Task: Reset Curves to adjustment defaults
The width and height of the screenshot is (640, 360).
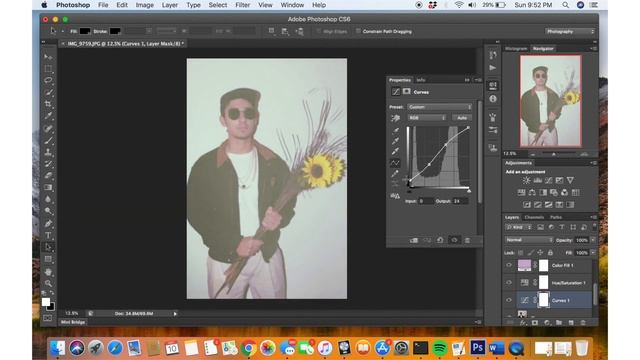Action: (x=440, y=240)
